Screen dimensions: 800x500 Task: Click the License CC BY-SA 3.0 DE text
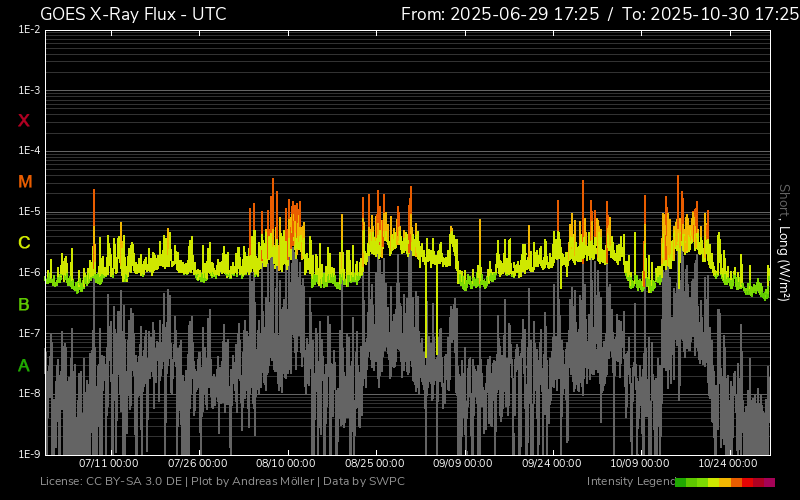pyautogui.click(x=111, y=482)
